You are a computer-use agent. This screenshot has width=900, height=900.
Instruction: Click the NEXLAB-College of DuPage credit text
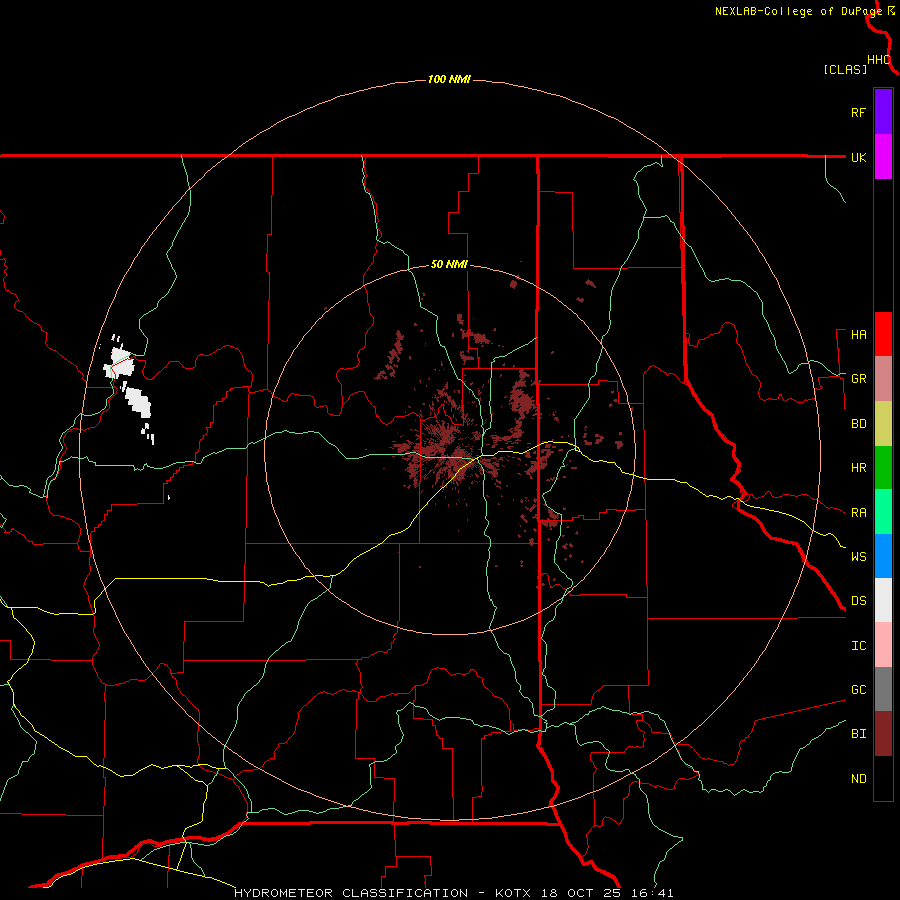(x=798, y=11)
